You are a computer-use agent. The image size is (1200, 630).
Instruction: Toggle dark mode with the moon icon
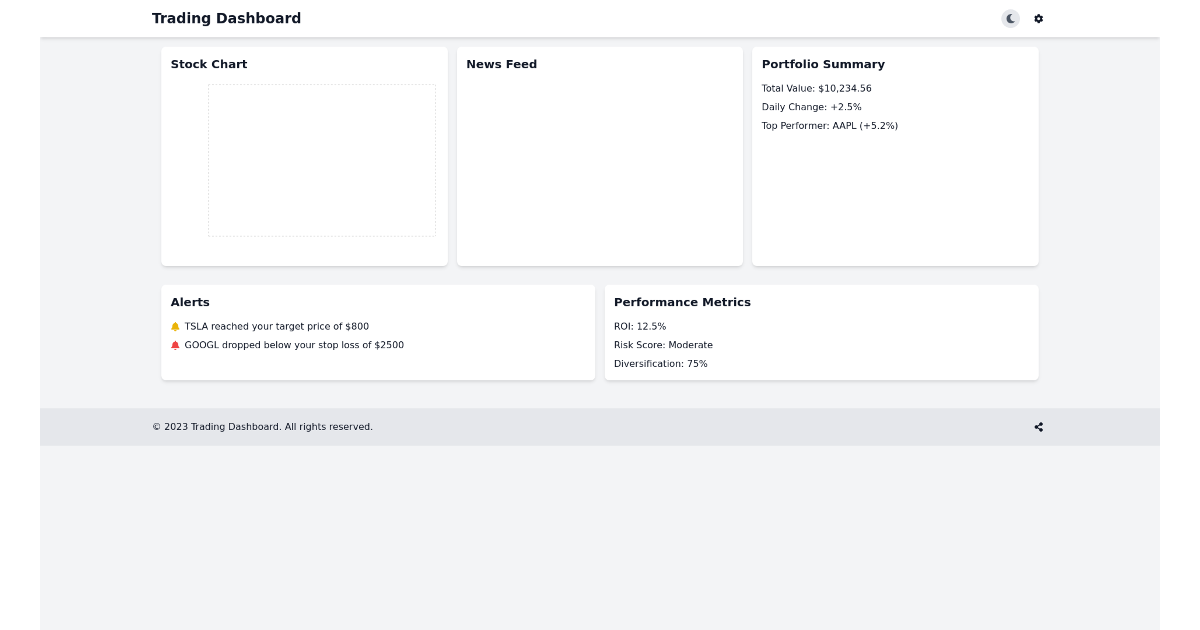click(x=1010, y=18)
